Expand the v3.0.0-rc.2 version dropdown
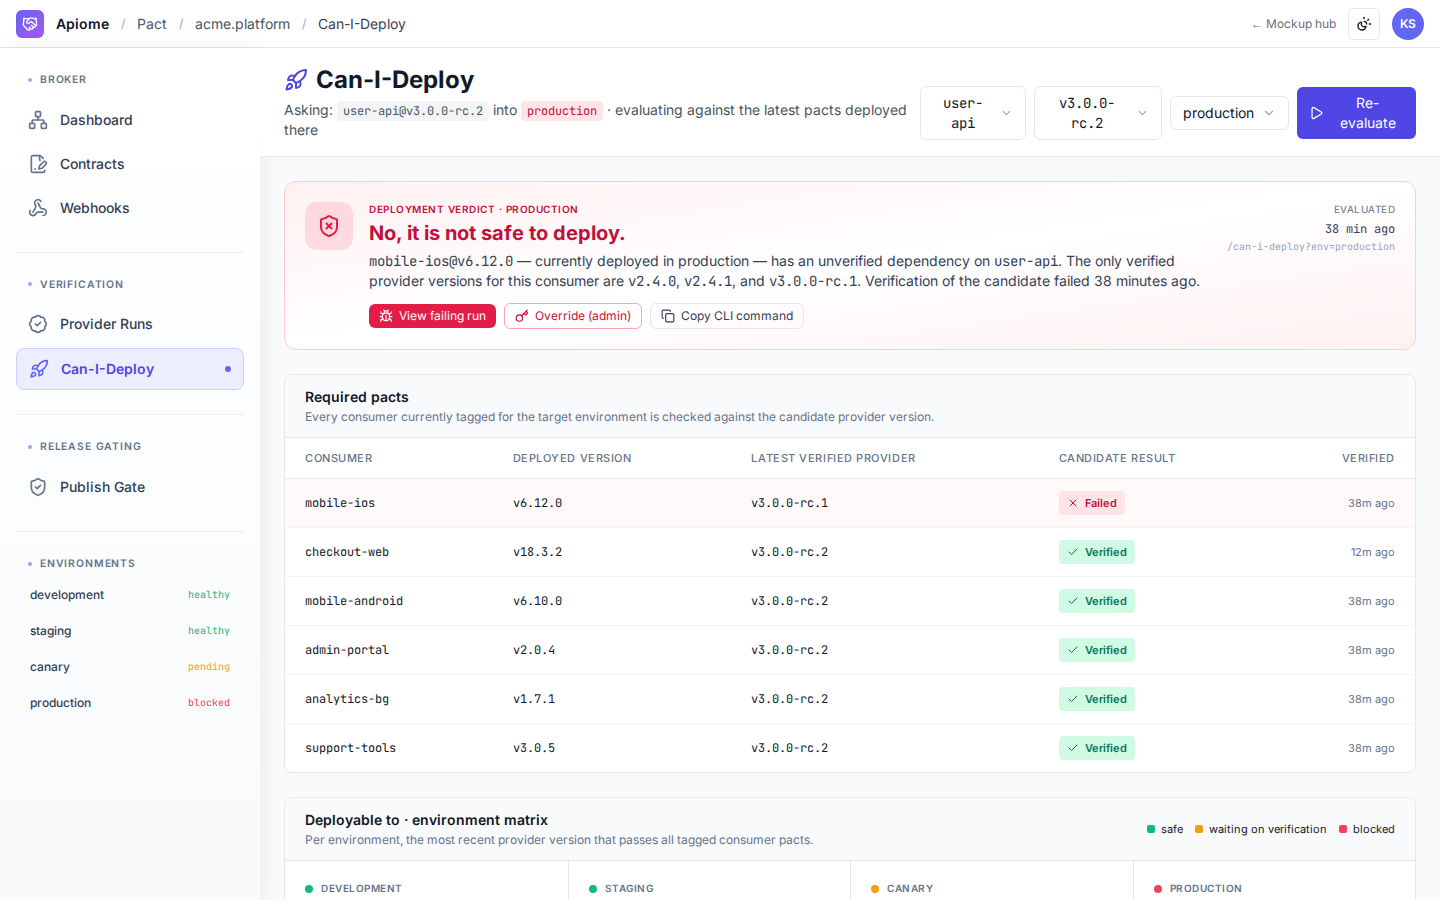Viewport: 1440px width, 900px height. point(1098,113)
